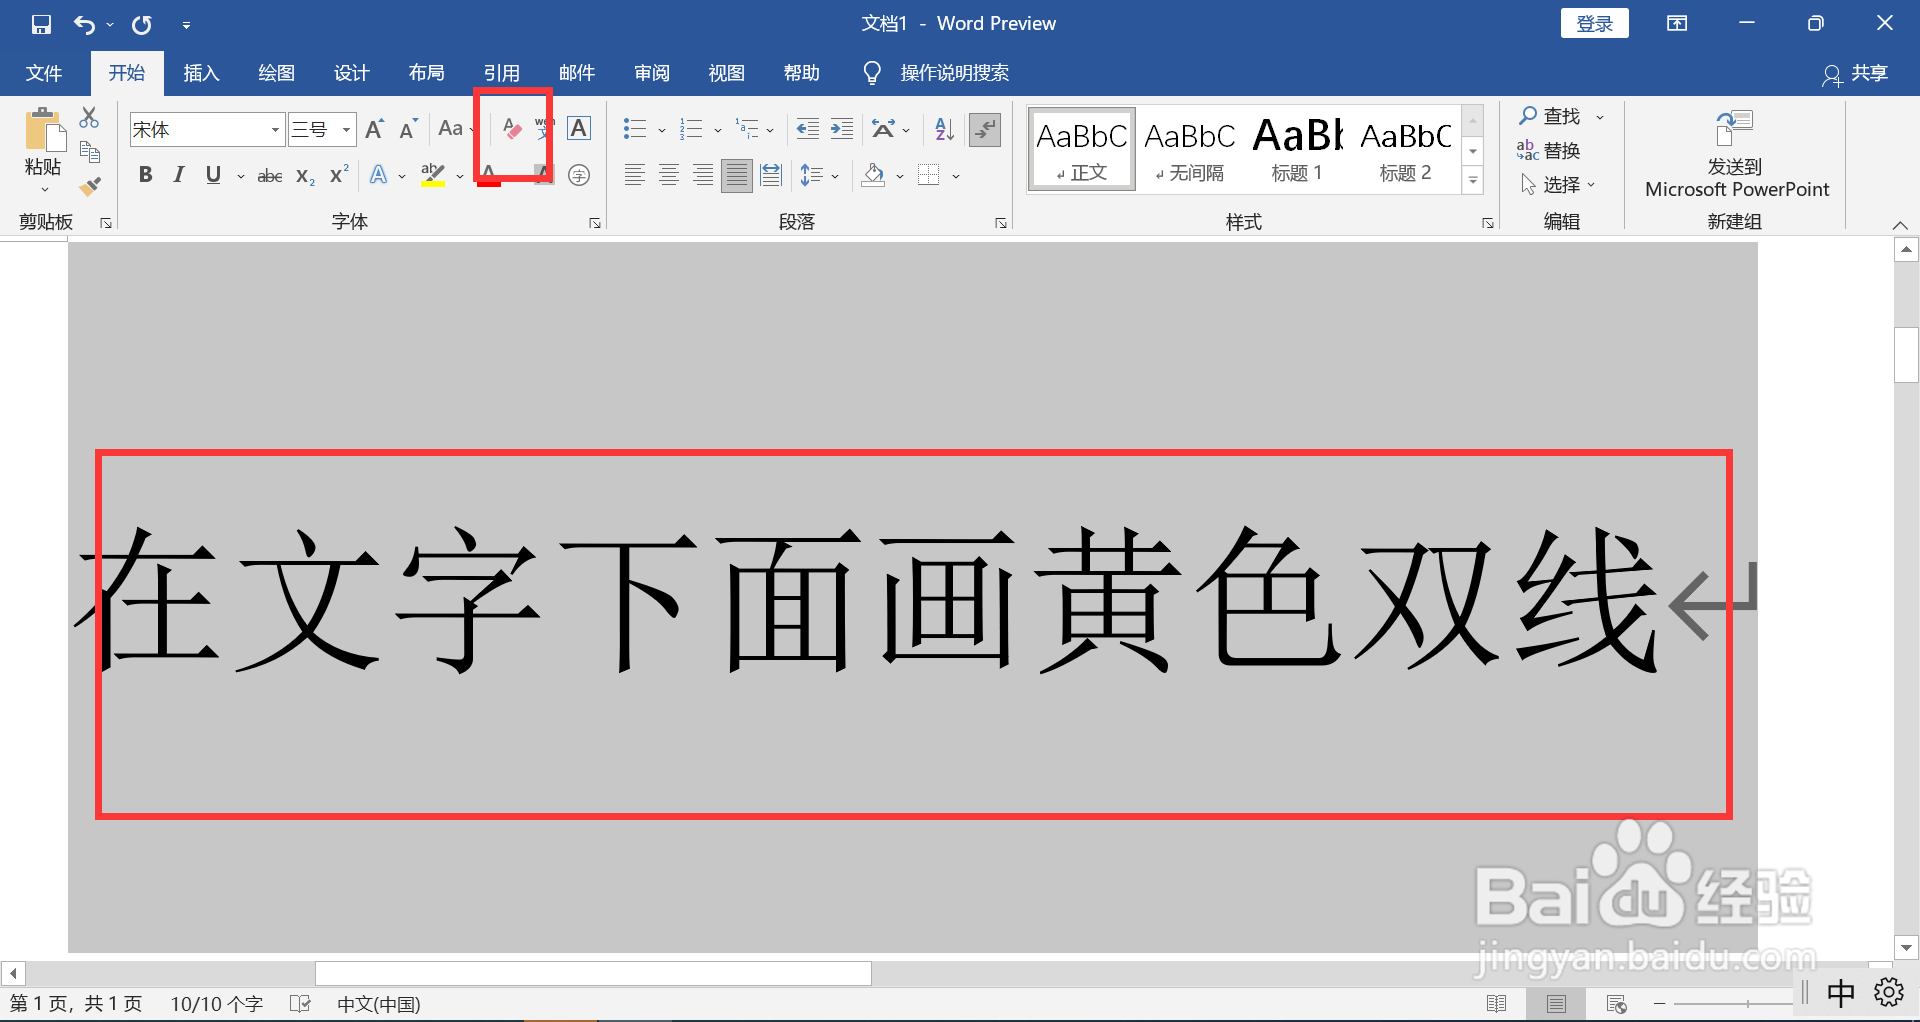Open the Paragraph dialog launcher

[1000, 223]
